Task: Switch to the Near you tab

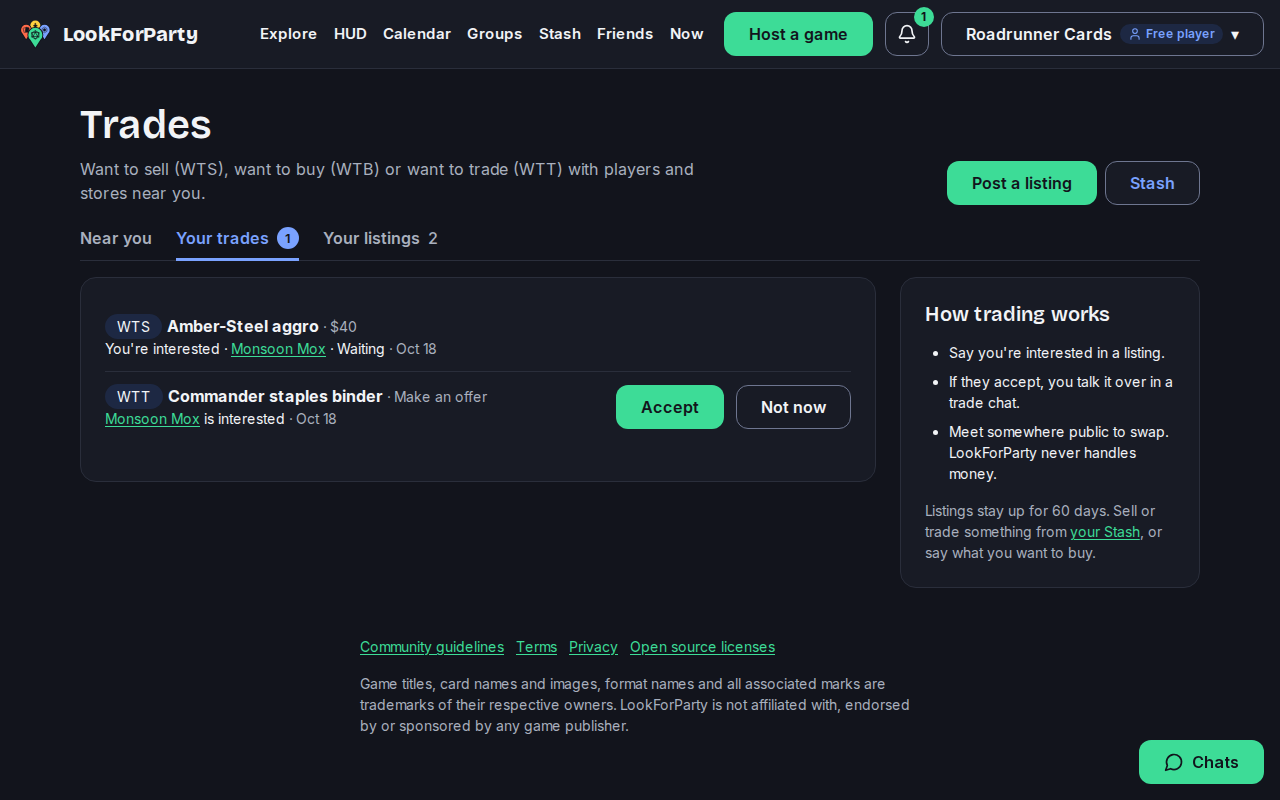Action: pos(116,238)
